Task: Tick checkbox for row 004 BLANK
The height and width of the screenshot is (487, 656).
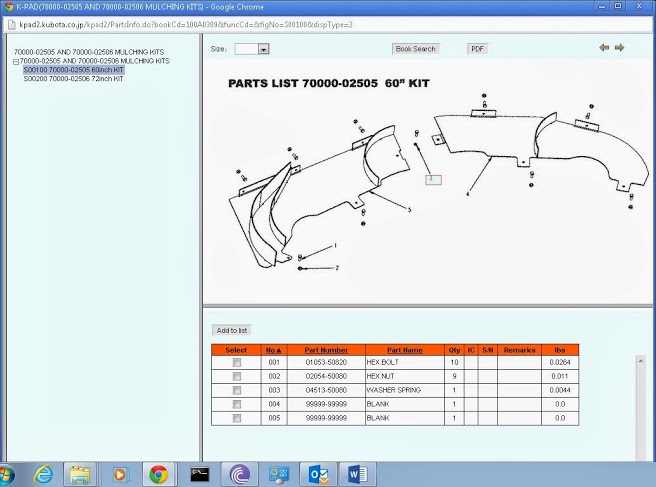Action: coord(237,404)
